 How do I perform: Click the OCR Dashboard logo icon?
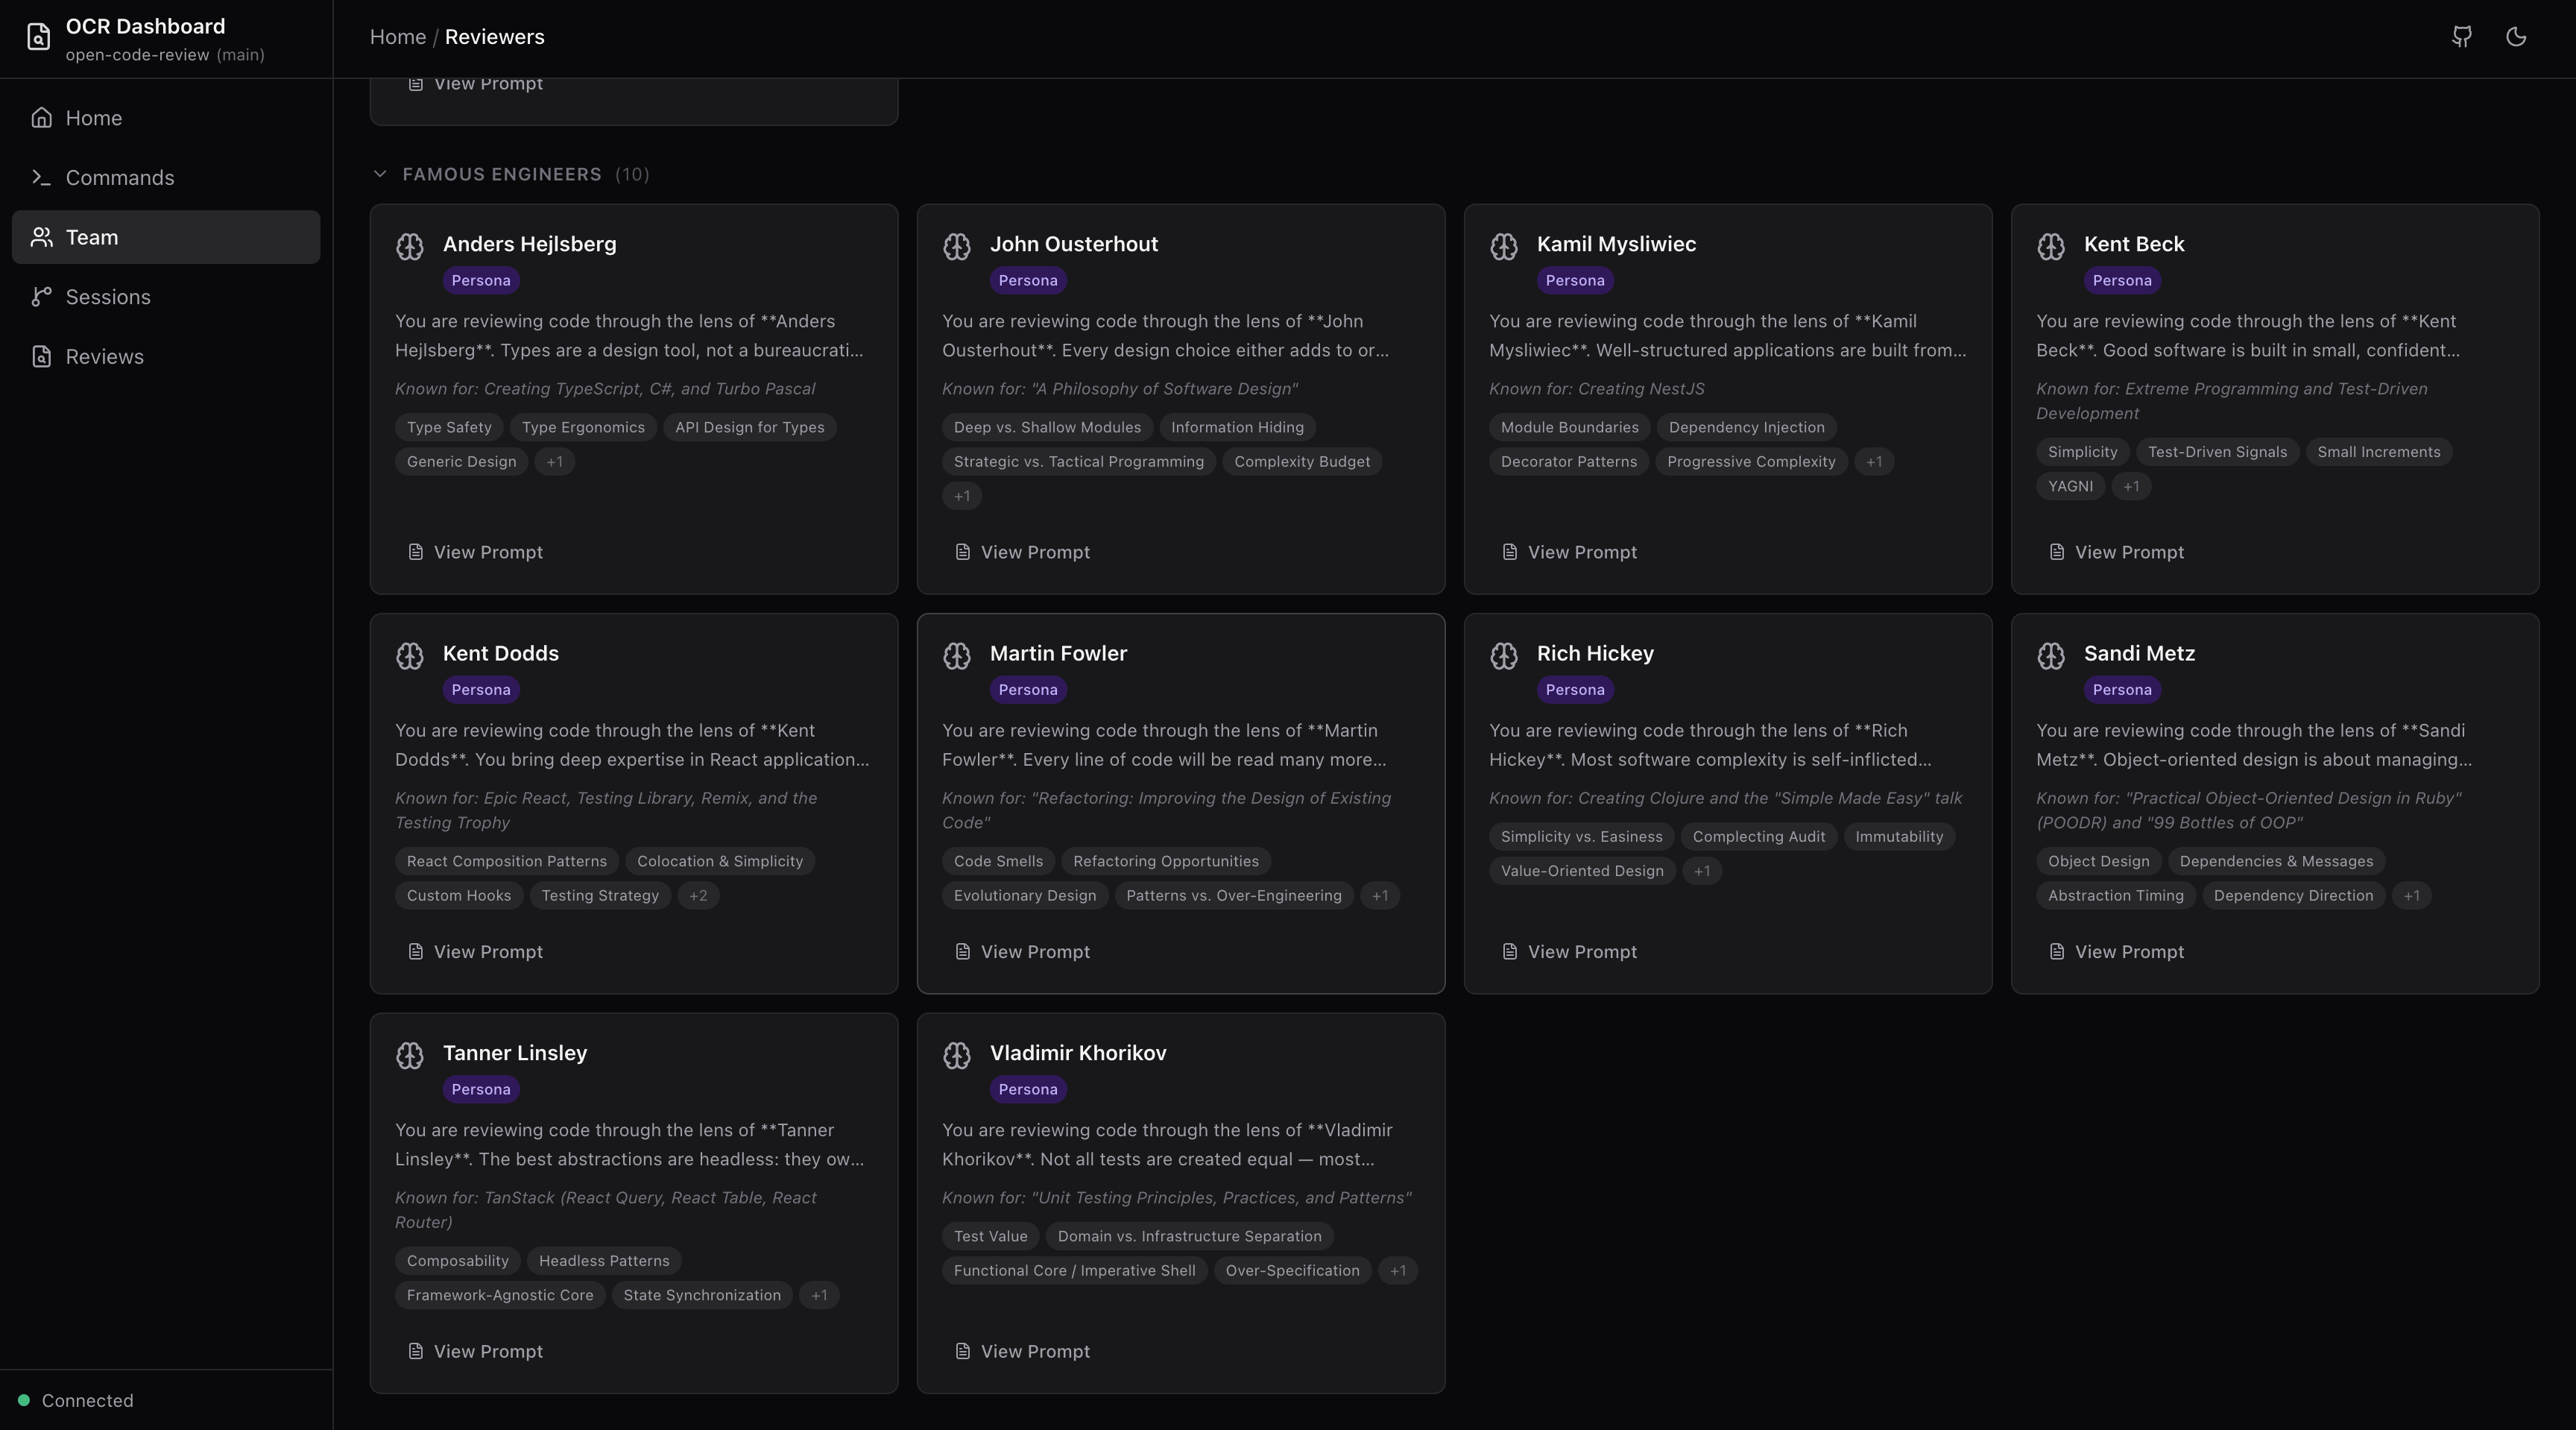pos(38,37)
